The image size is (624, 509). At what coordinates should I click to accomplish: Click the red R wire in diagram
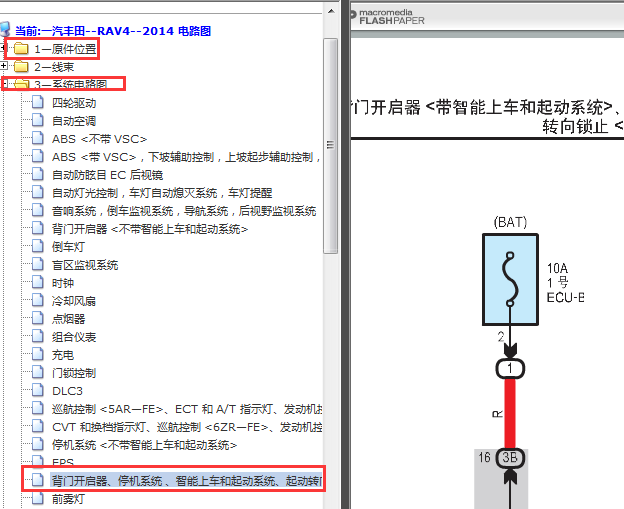[x=510, y=413]
